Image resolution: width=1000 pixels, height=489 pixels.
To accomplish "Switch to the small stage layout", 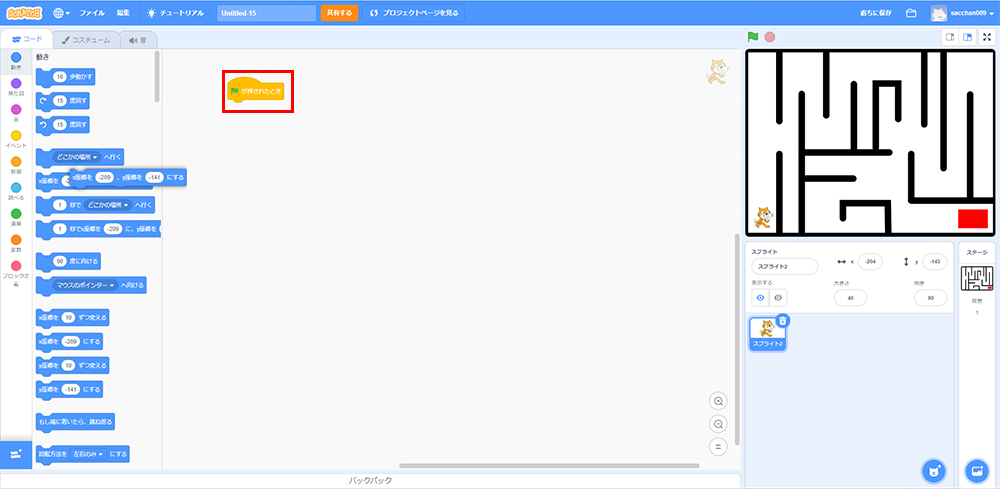I will (x=950, y=37).
